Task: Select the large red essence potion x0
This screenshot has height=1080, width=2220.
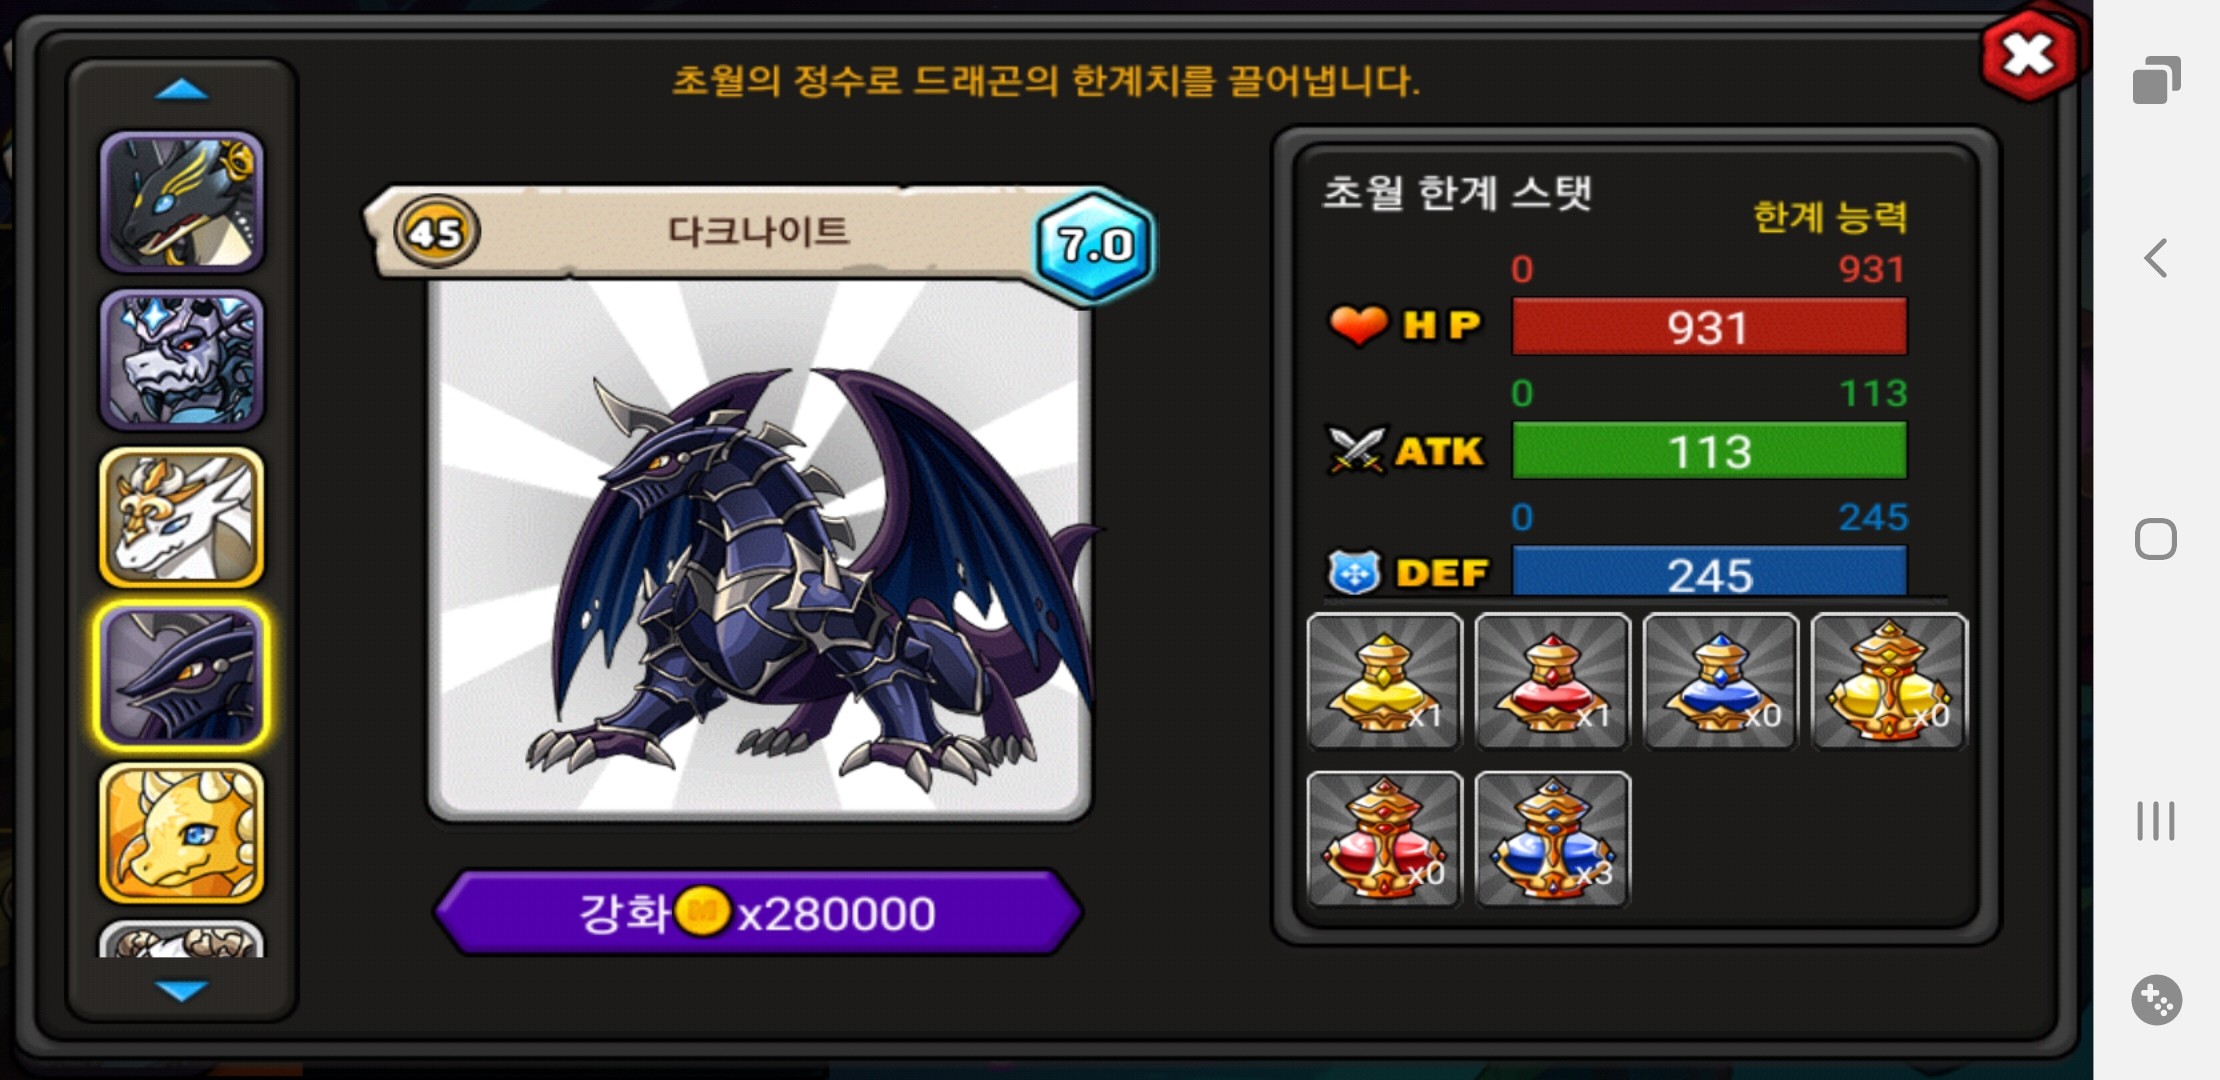Action: [1384, 839]
